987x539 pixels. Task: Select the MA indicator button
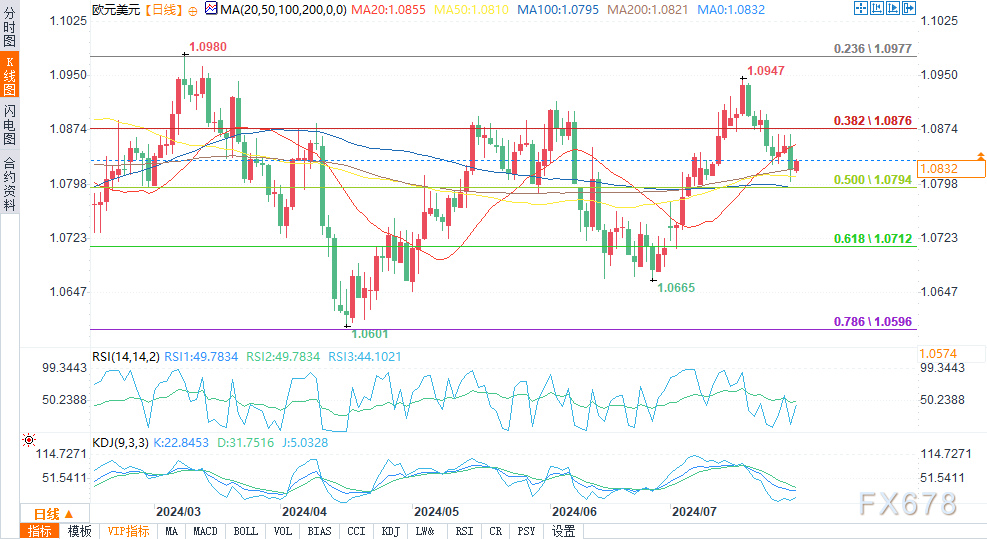pyautogui.click(x=171, y=531)
